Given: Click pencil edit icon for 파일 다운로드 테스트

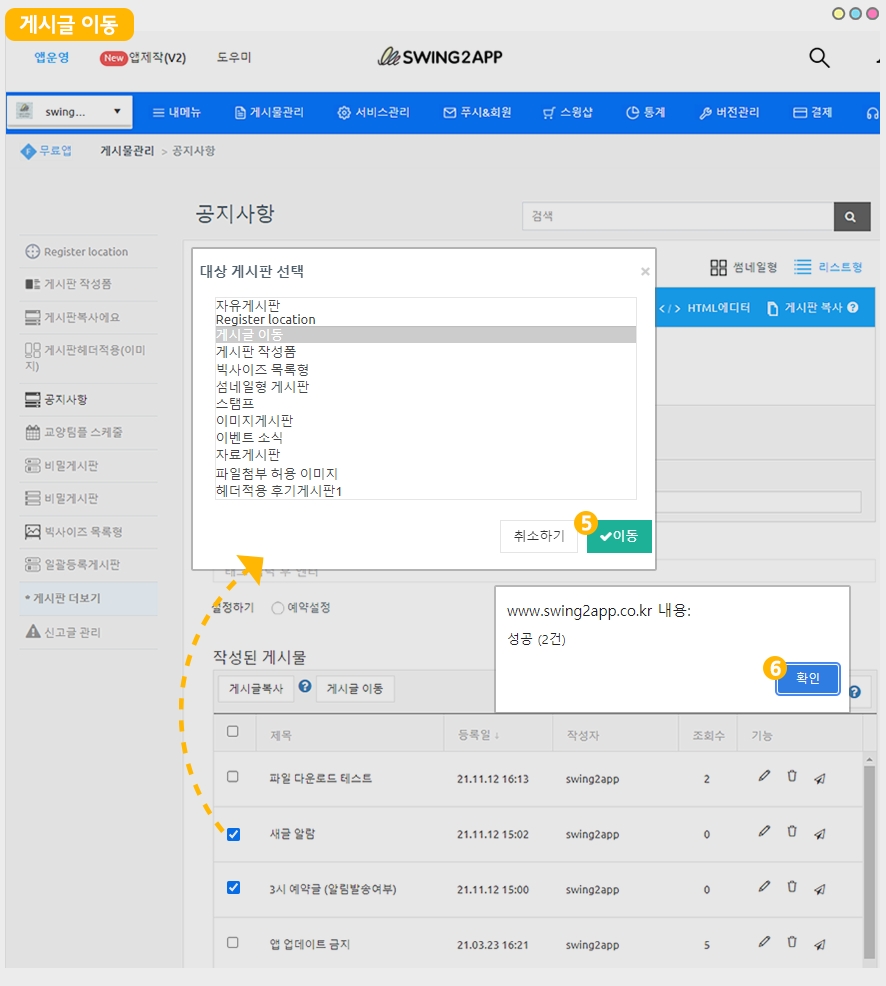Looking at the screenshot, I should pyautogui.click(x=764, y=777).
